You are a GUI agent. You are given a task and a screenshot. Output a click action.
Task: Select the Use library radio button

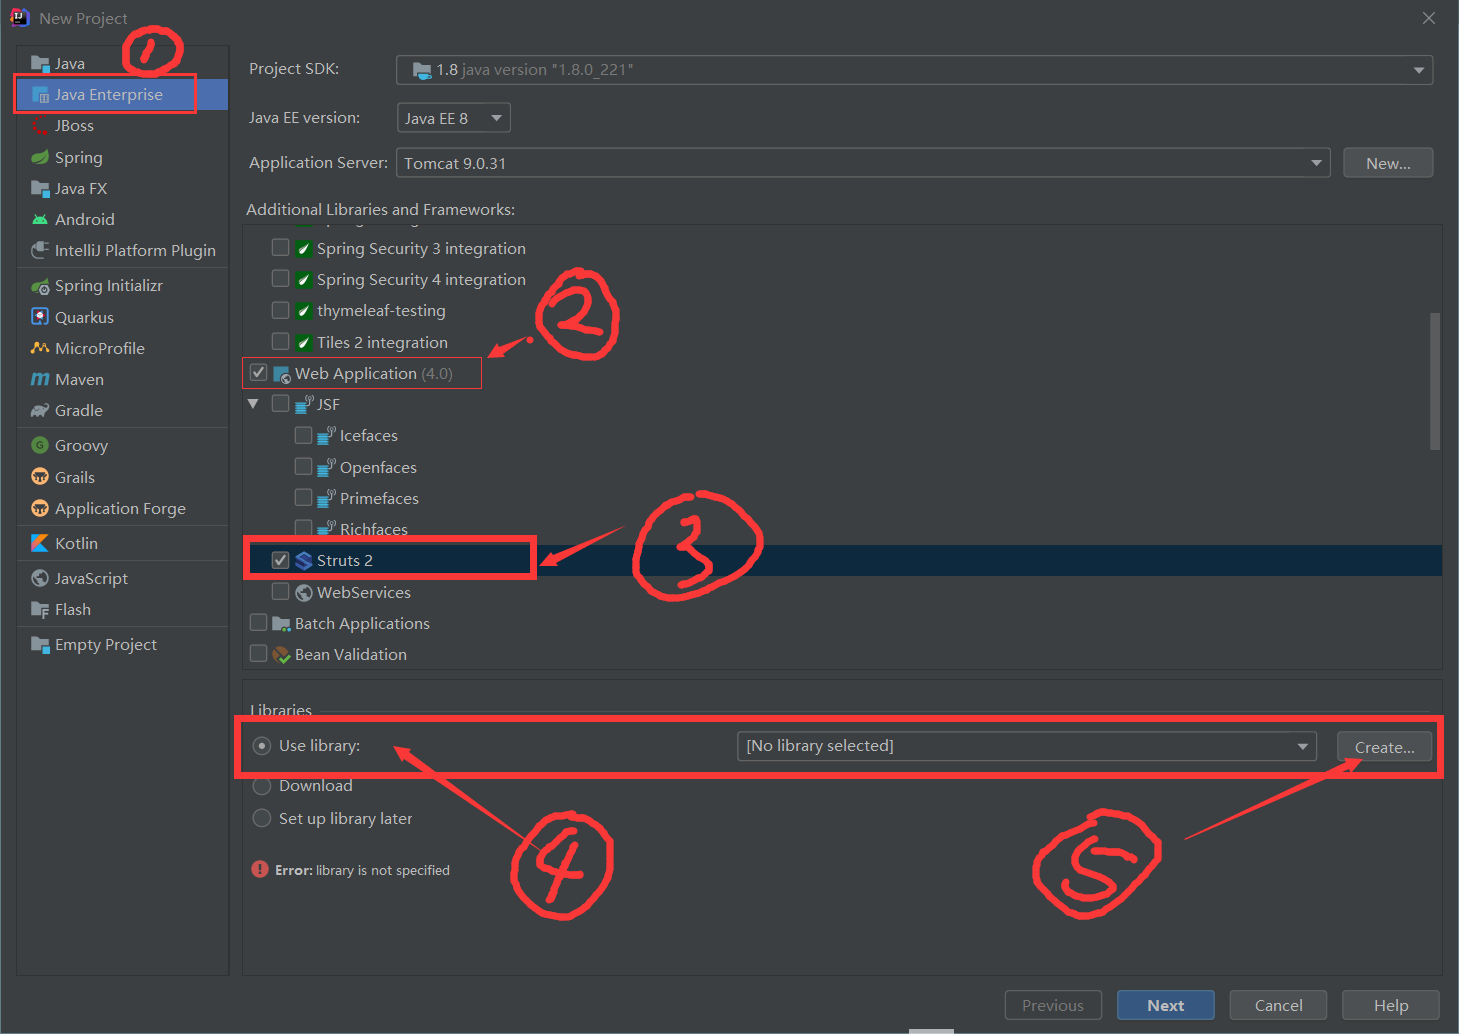pos(262,745)
